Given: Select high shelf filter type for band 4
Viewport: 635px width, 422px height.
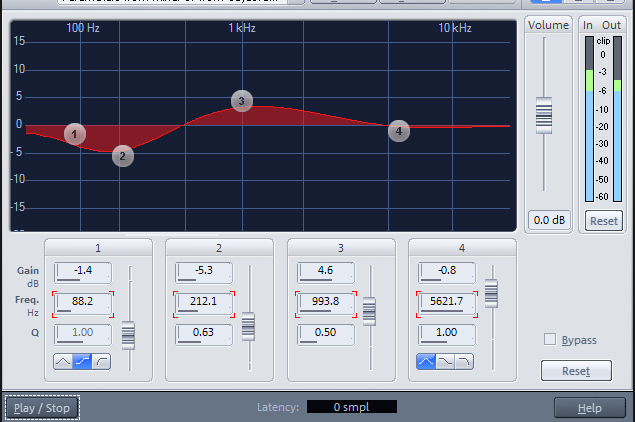Looking at the screenshot, I should [445, 361].
